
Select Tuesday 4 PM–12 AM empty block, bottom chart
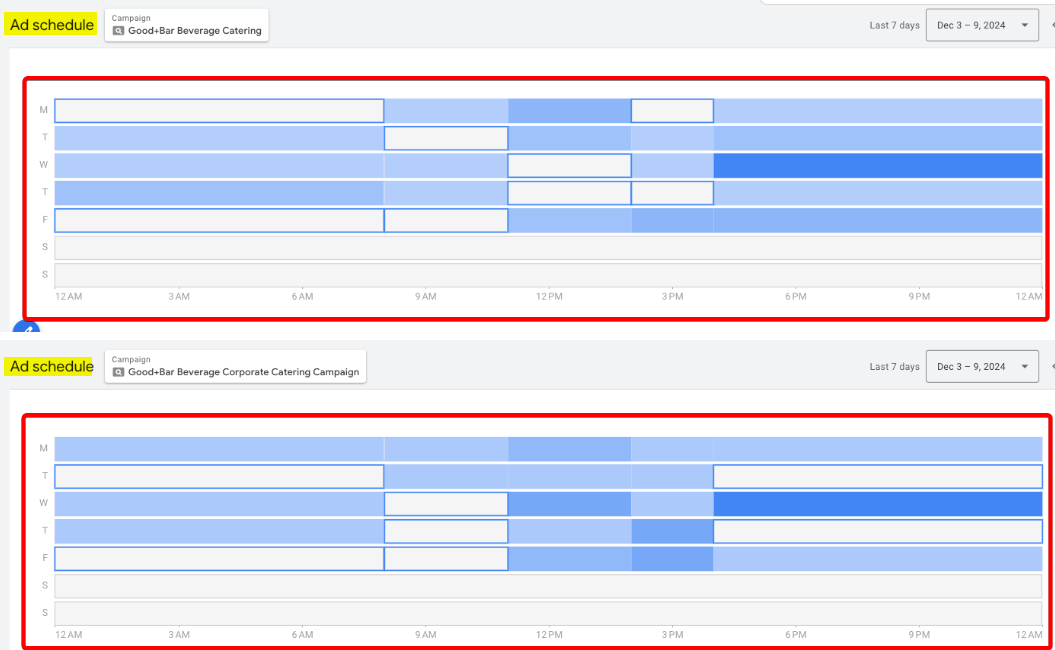coord(877,476)
